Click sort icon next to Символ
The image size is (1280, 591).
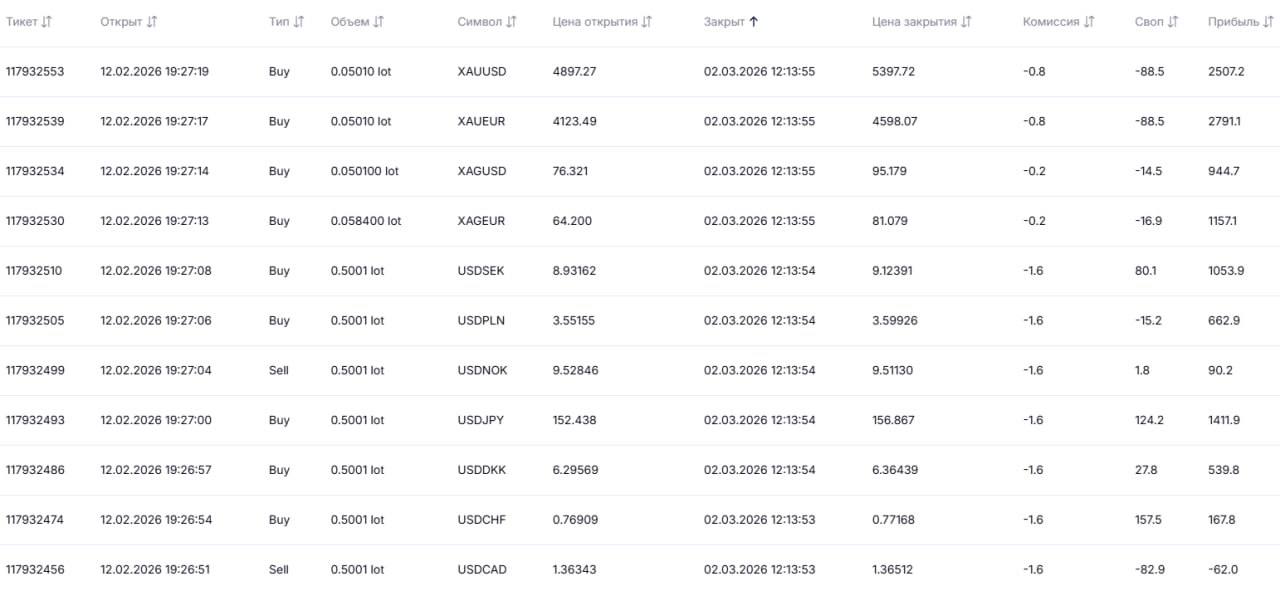click(x=511, y=22)
